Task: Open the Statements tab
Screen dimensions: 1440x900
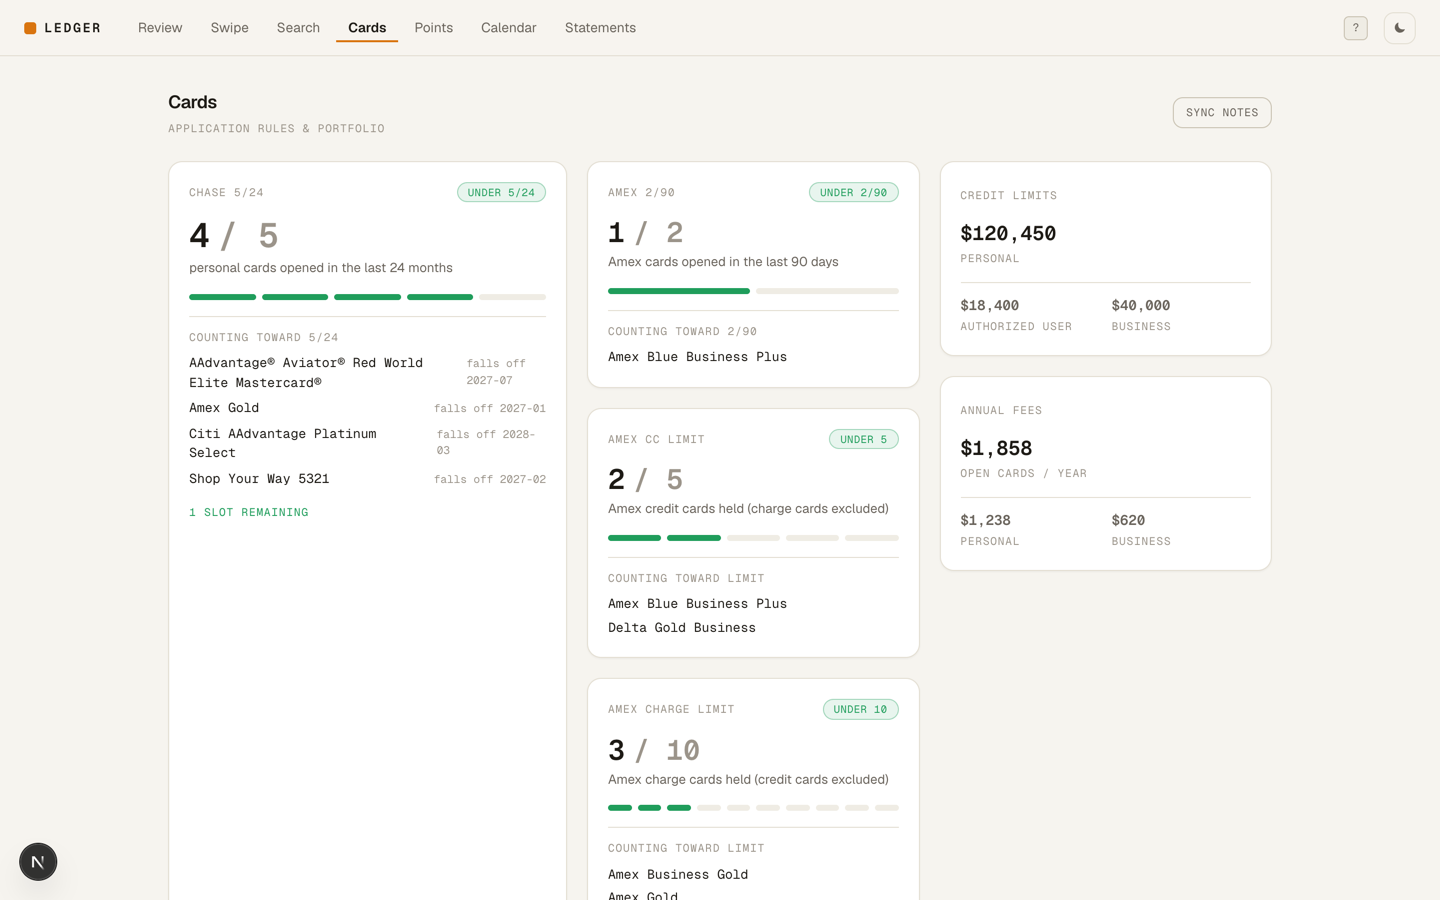Action: click(600, 28)
